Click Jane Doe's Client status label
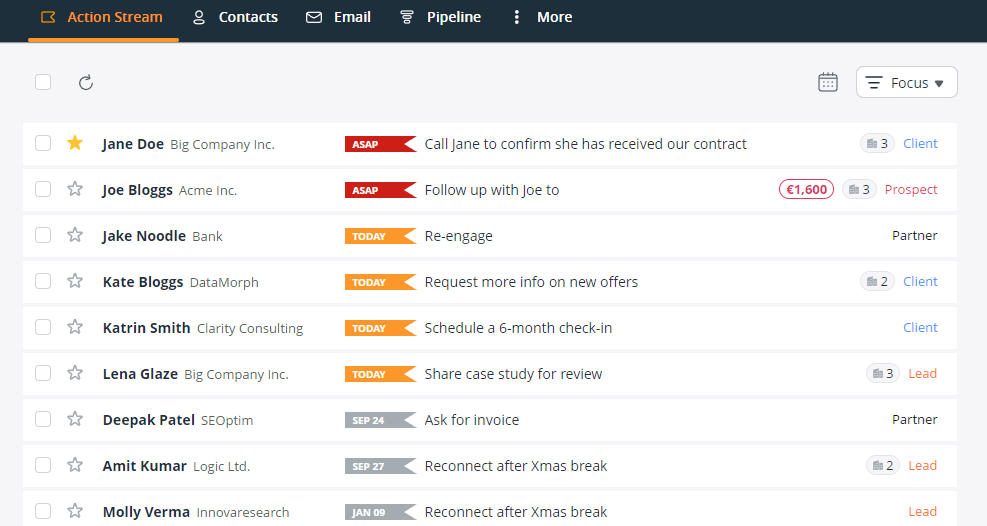Viewport: 987px width, 526px height. click(x=920, y=143)
